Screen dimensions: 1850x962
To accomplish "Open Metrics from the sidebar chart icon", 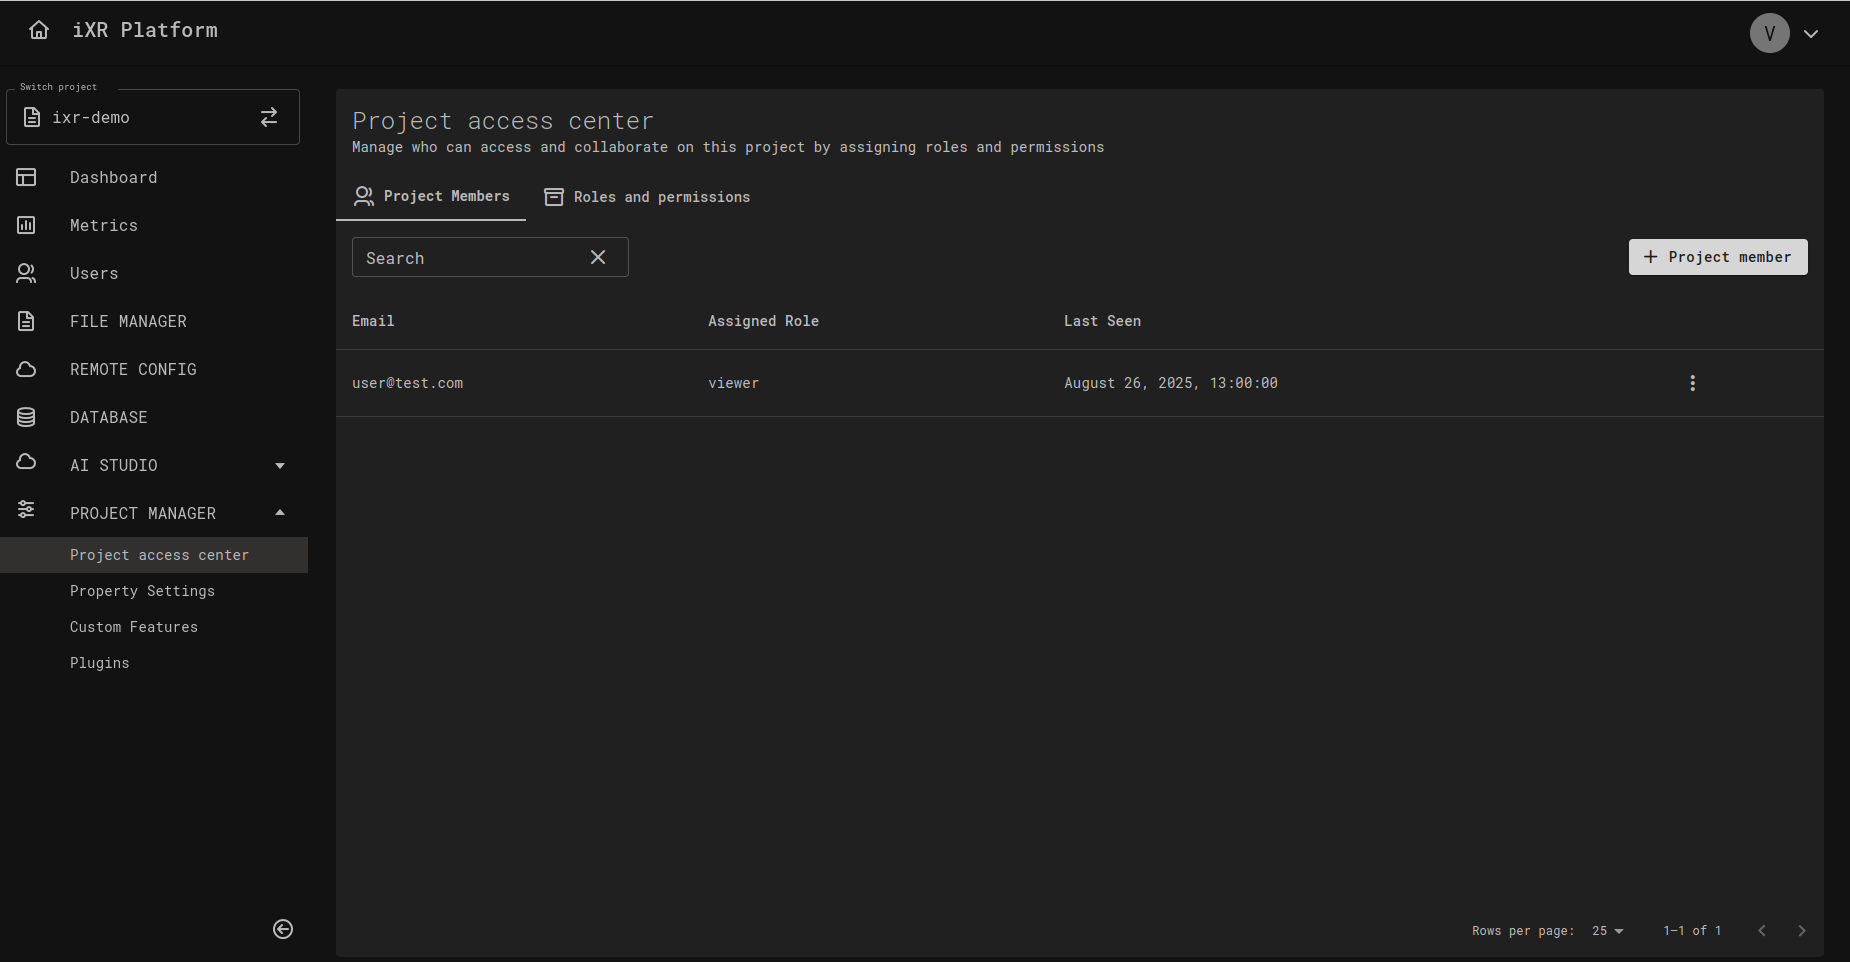I will click(x=27, y=225).
